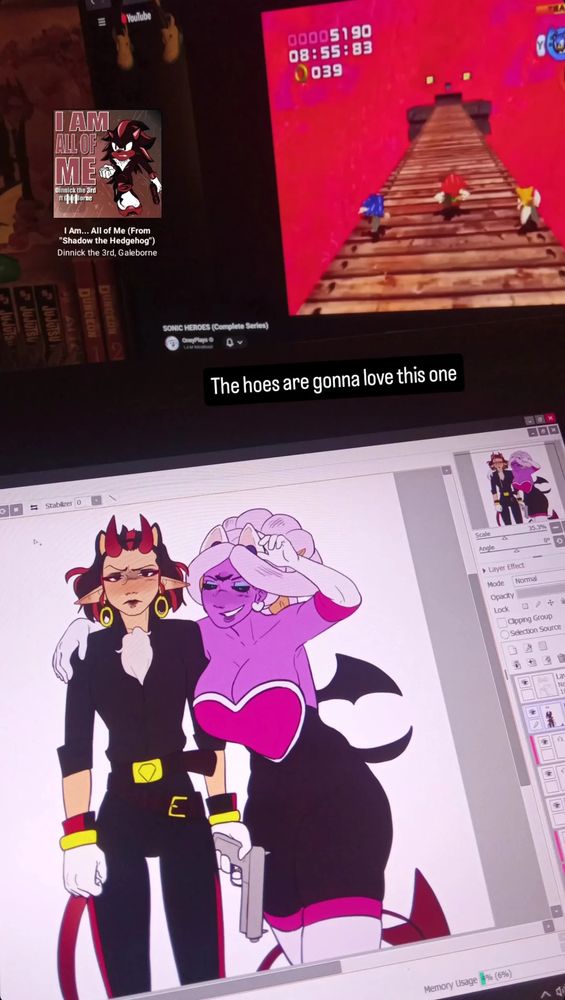Image resolution: width=565 pixels, height=1000 pixels.
Task: Expand the Layer Effect section
Action: tap(504, 567)
